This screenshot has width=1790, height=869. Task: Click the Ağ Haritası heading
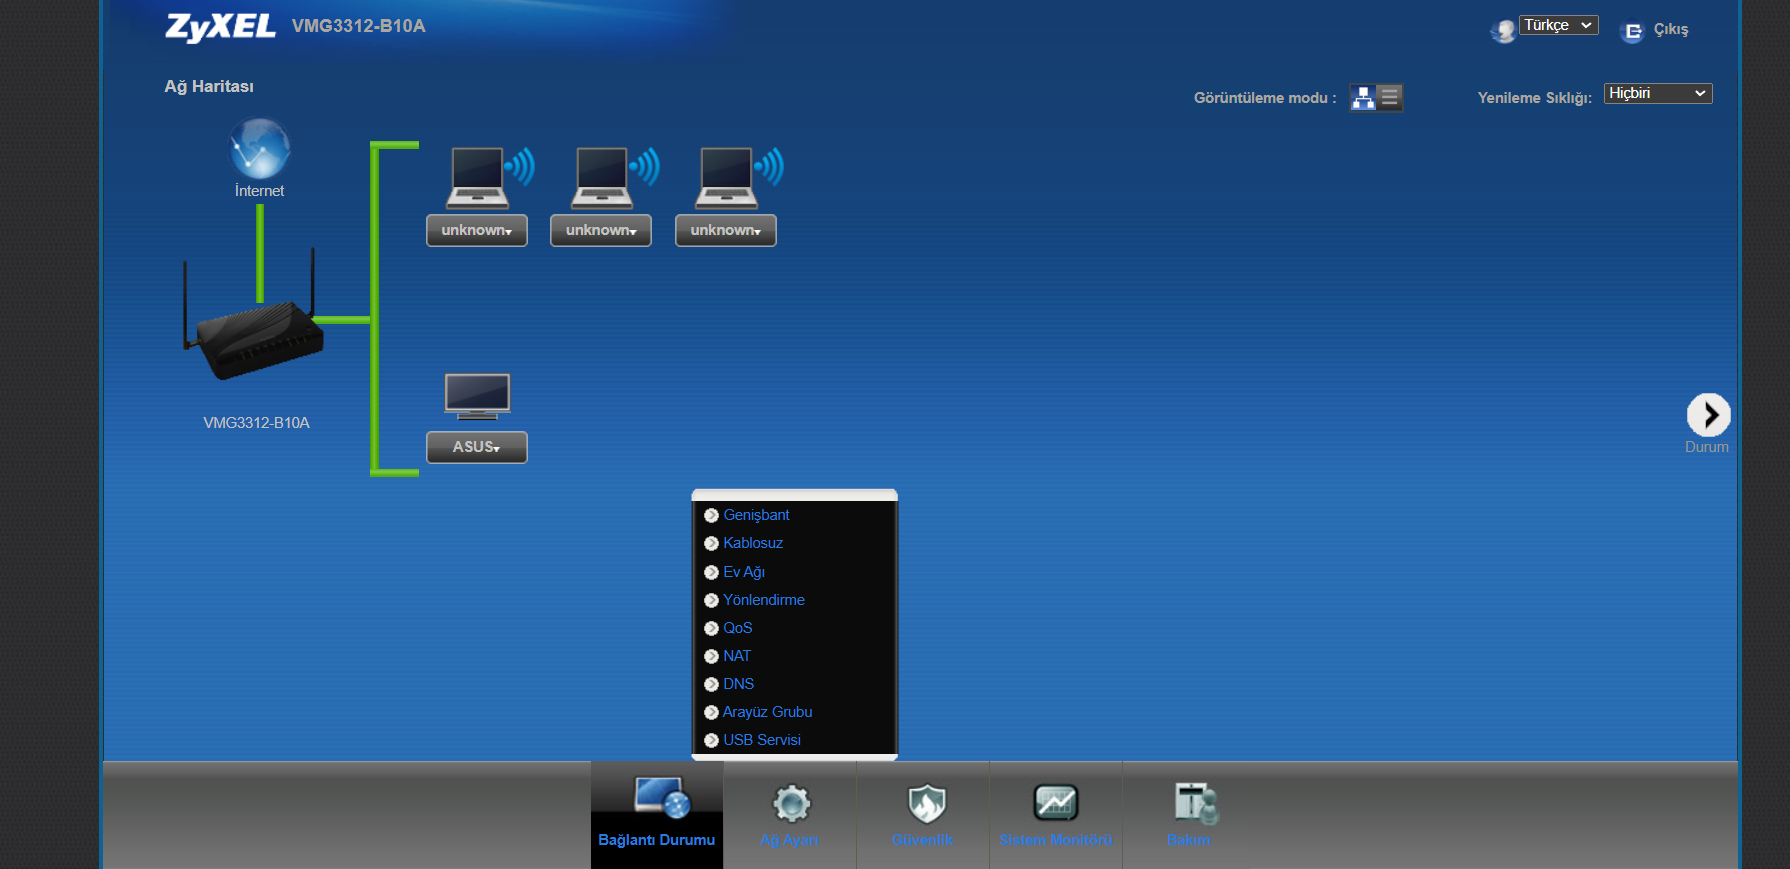coord(209,86)
